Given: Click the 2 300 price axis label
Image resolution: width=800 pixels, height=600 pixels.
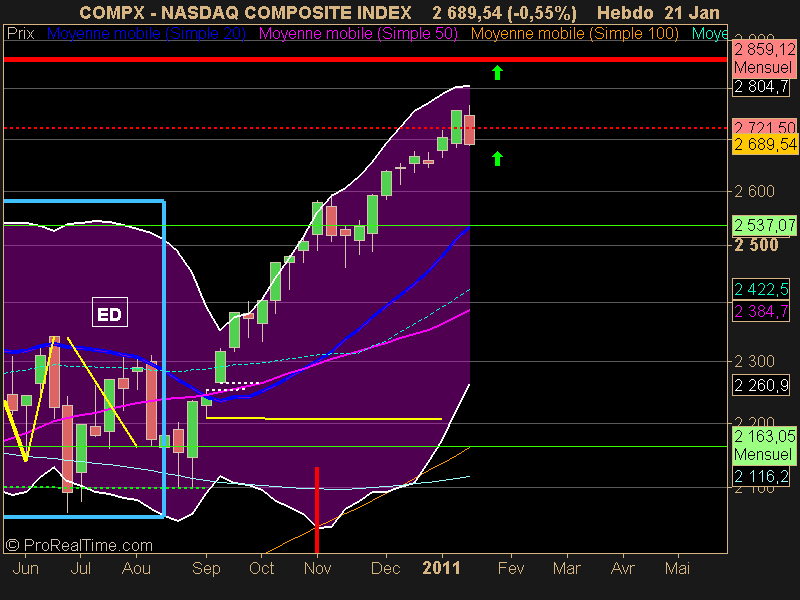Looking at the screenshot, I should pos(754,362).
